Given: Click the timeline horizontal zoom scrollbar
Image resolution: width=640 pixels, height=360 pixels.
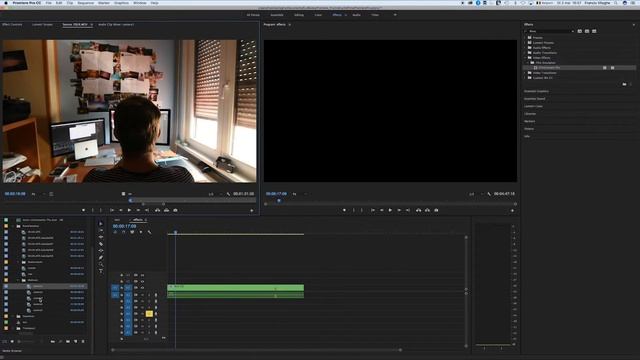Looking at the screenshot, I should pyautogui.click(x=256, y=350).
